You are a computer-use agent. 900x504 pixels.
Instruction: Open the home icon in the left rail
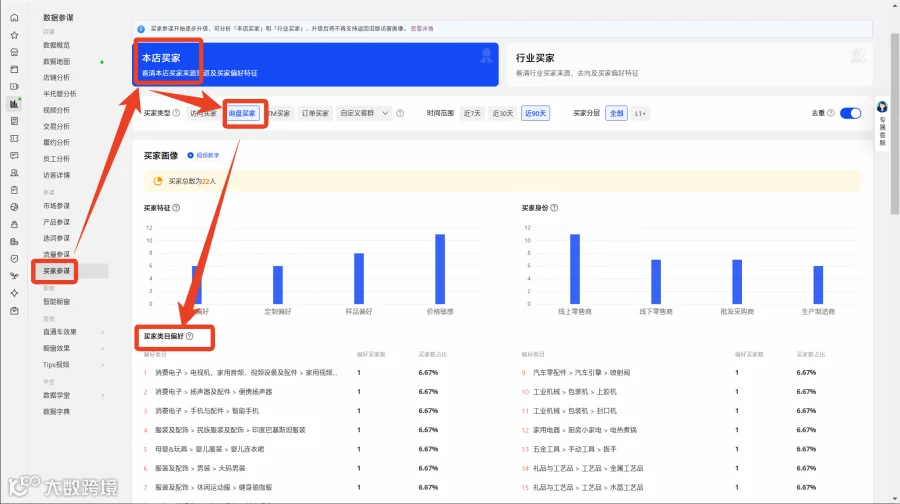(x=14, y=18)
